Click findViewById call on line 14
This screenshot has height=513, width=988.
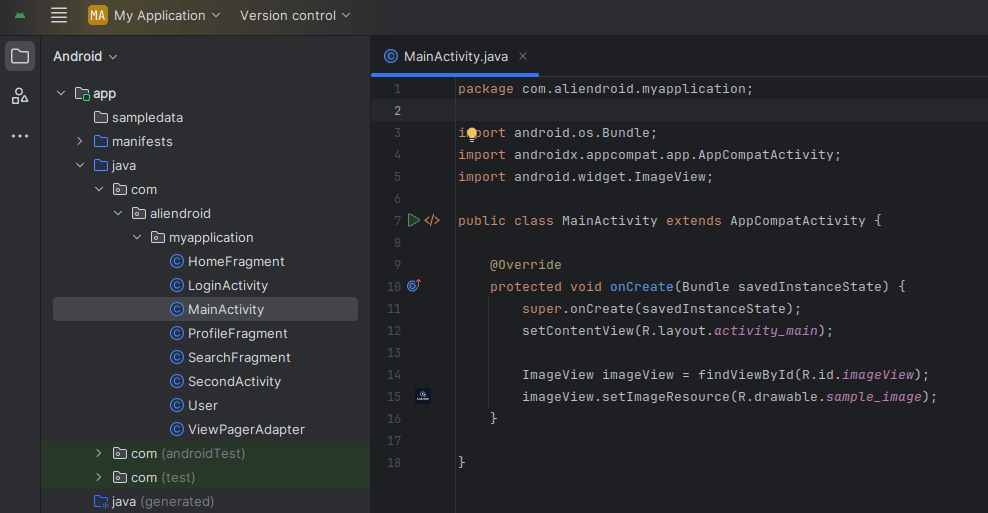[x=745, y=374]
